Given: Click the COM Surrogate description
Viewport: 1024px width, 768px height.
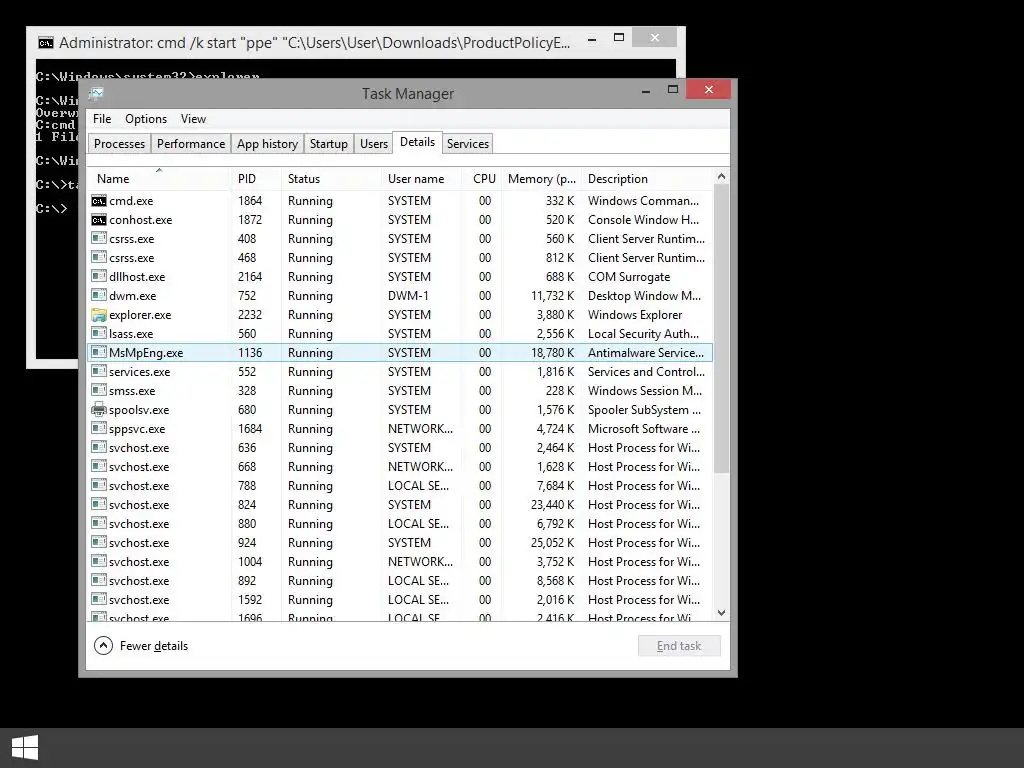Looking at the screenshot, I should click(x=629, y=277).
